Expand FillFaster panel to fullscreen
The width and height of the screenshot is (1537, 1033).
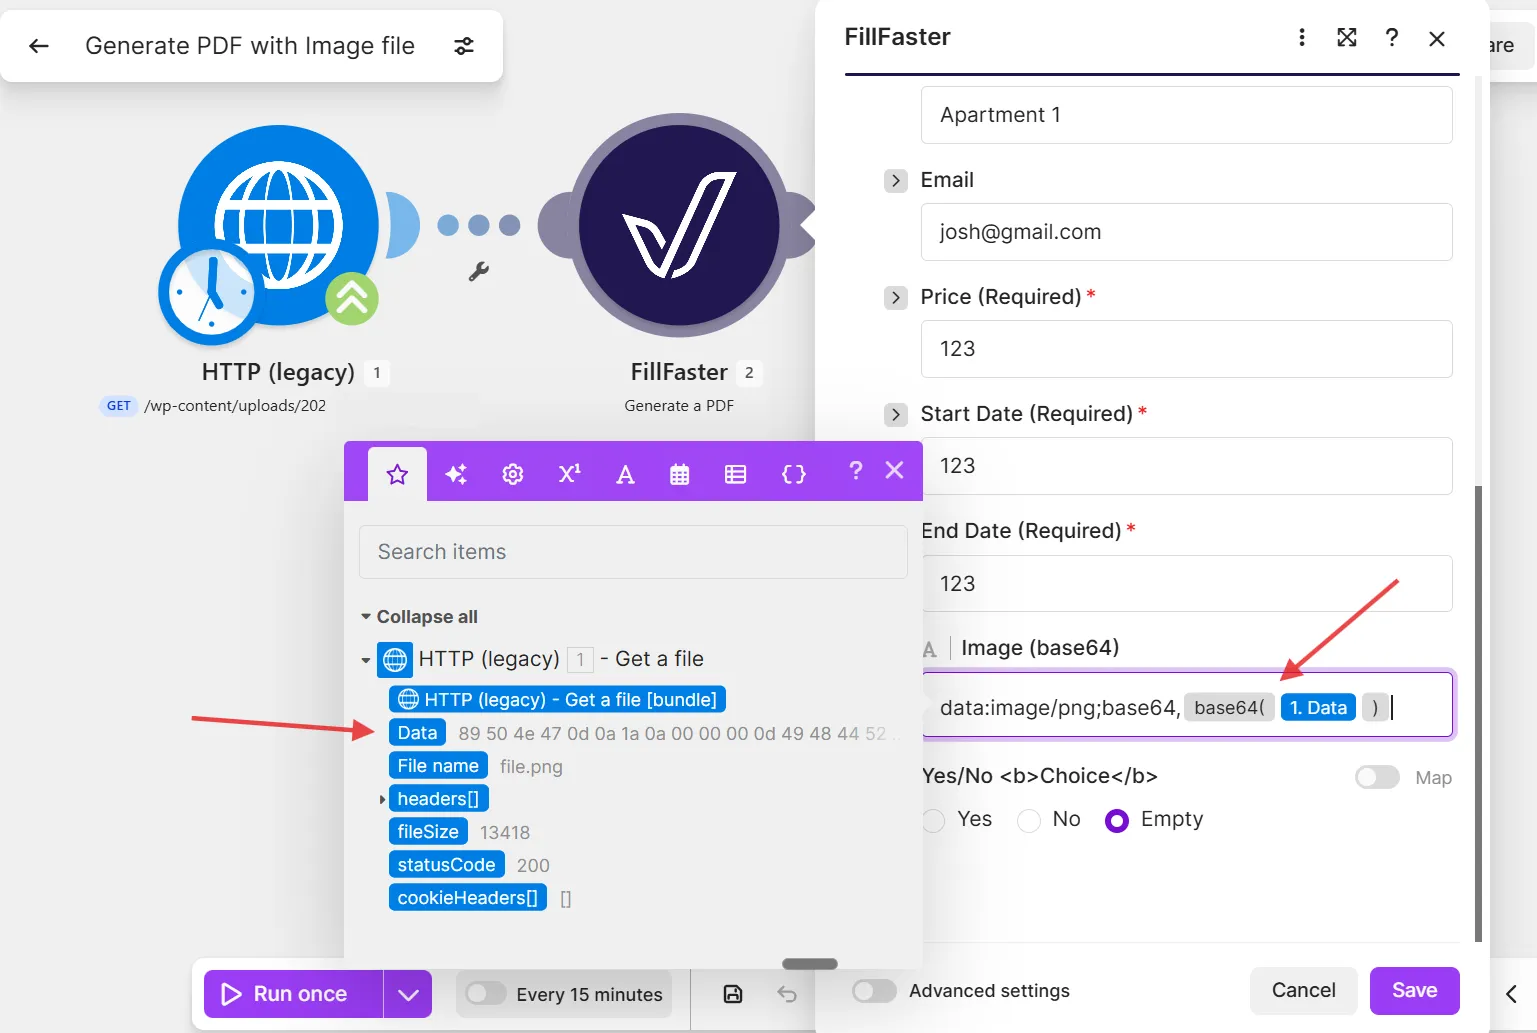click(1347, 37)
